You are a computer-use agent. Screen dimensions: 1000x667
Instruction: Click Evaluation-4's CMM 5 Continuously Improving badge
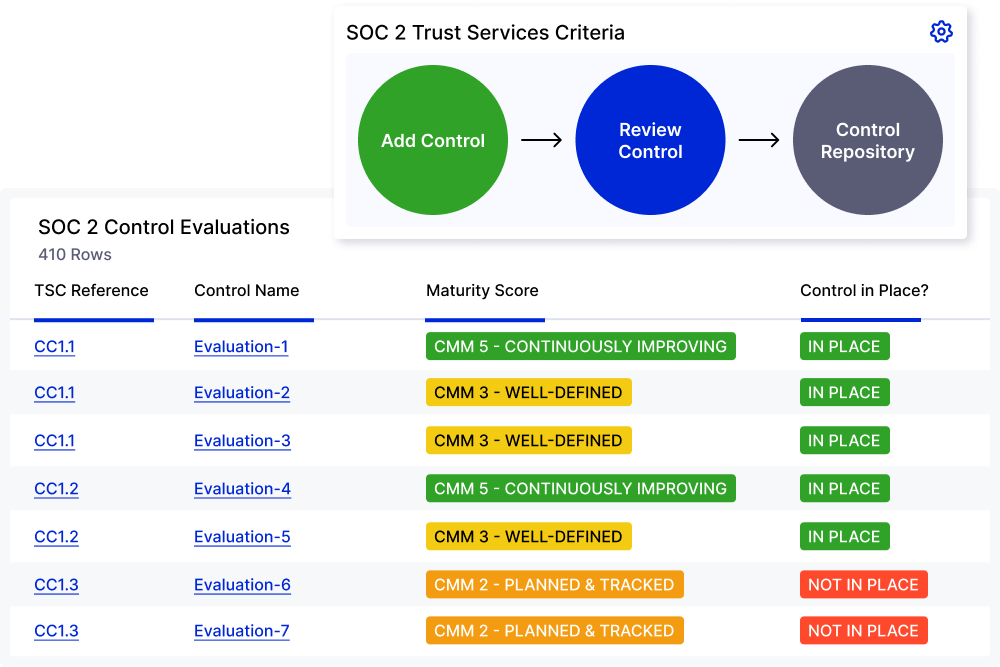[x=580, y=488]
